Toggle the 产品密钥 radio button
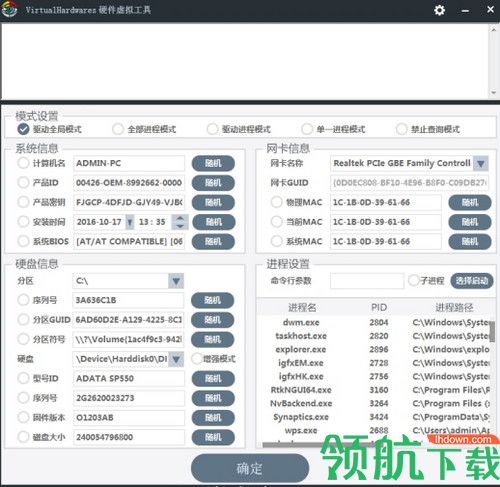The width and height of the screenshot is (500, 487). pyautogui.click(x=23, y=202)
